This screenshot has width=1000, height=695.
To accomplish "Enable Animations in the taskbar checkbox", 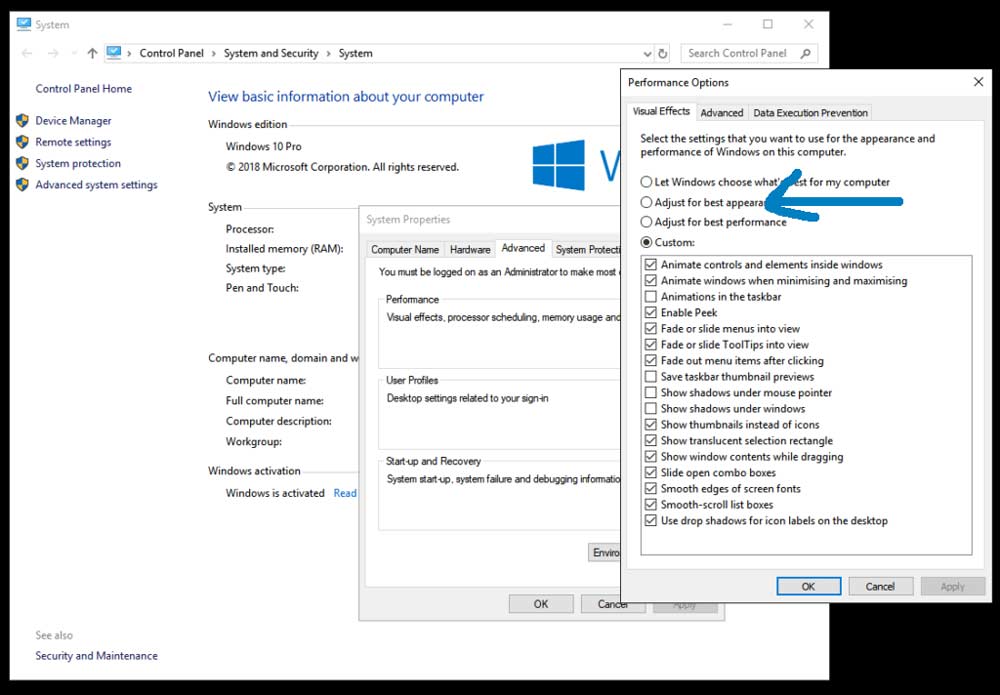I will coord(652,297).
